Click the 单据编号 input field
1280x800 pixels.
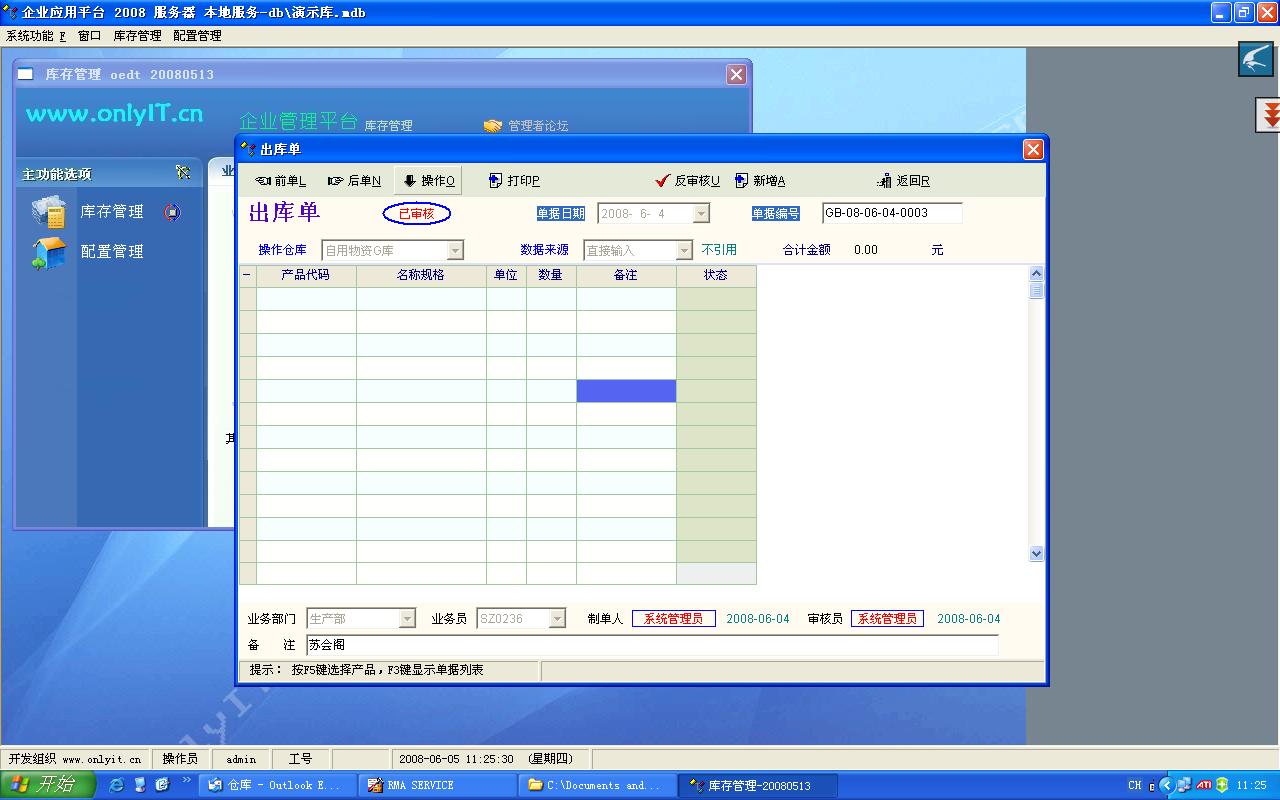(x=891, y=213)
